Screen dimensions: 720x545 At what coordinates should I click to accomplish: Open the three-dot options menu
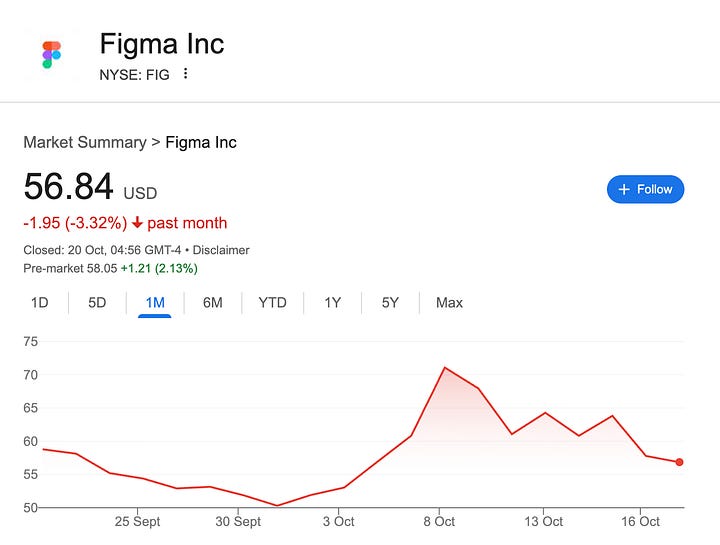point(185,74)
